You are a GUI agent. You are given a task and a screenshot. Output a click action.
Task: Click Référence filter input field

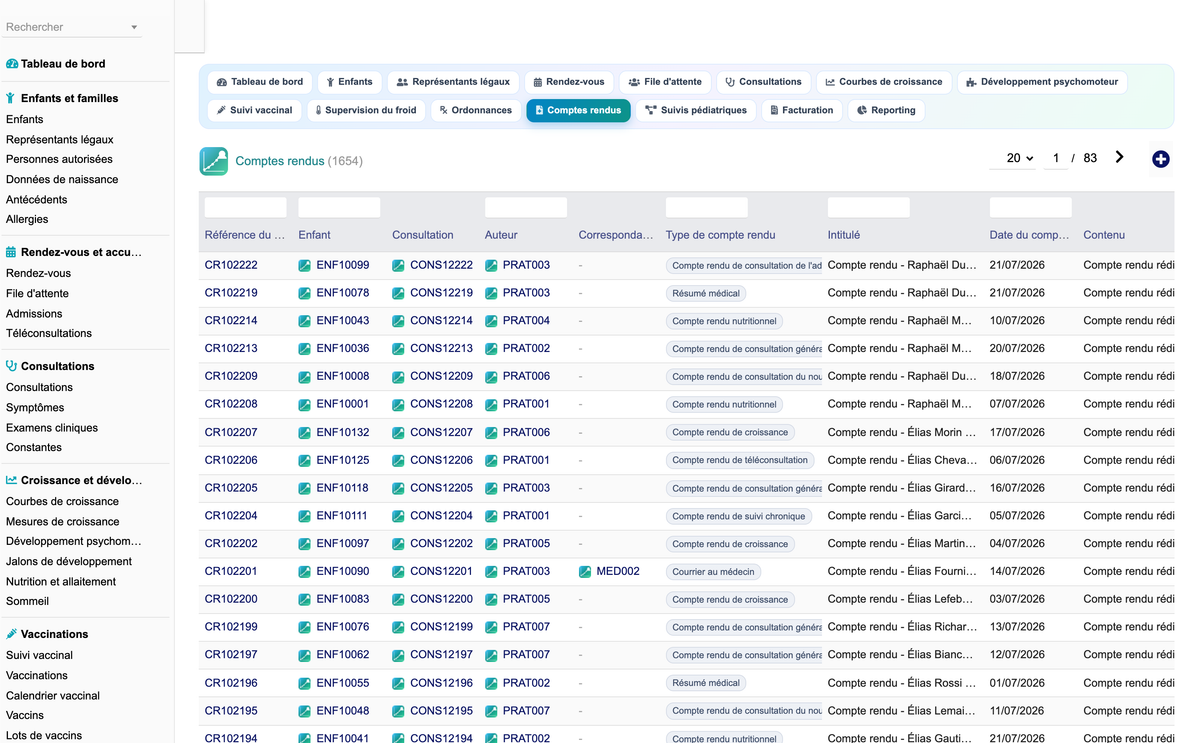246,208
